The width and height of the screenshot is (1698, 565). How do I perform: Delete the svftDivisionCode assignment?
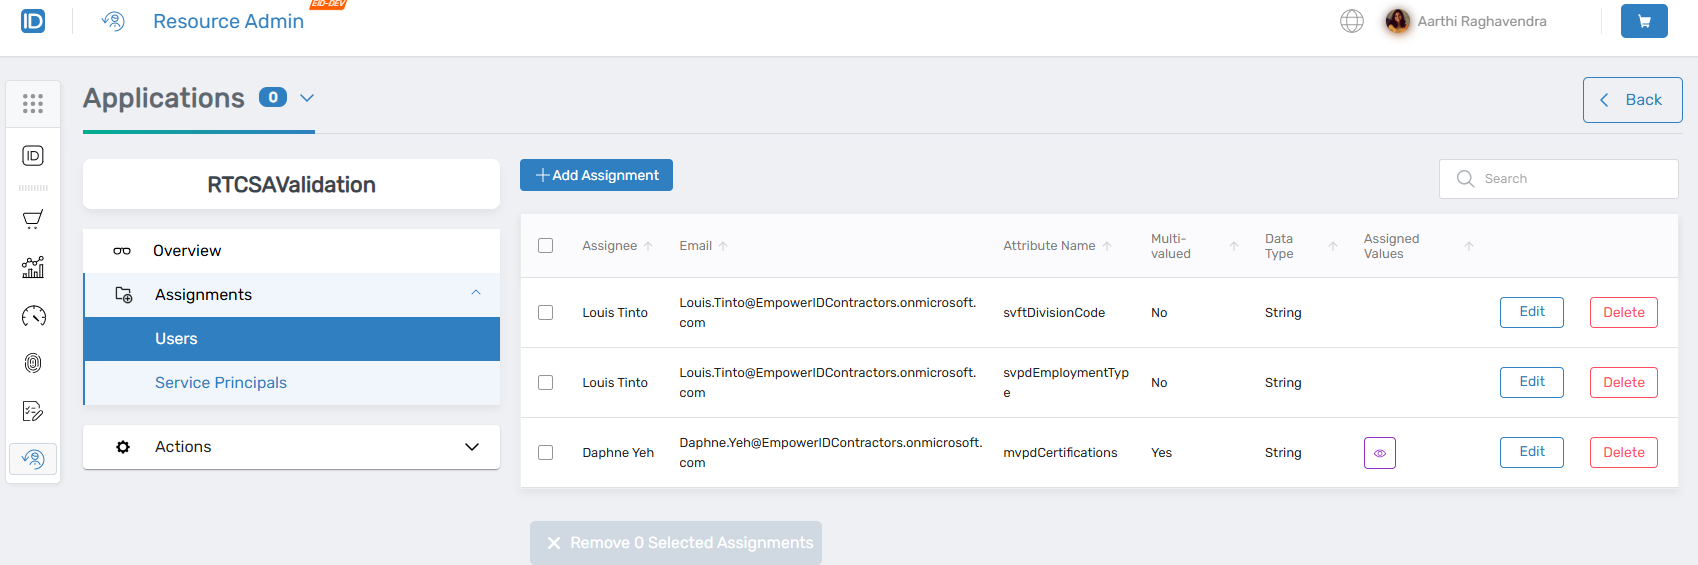[1624, 312]
